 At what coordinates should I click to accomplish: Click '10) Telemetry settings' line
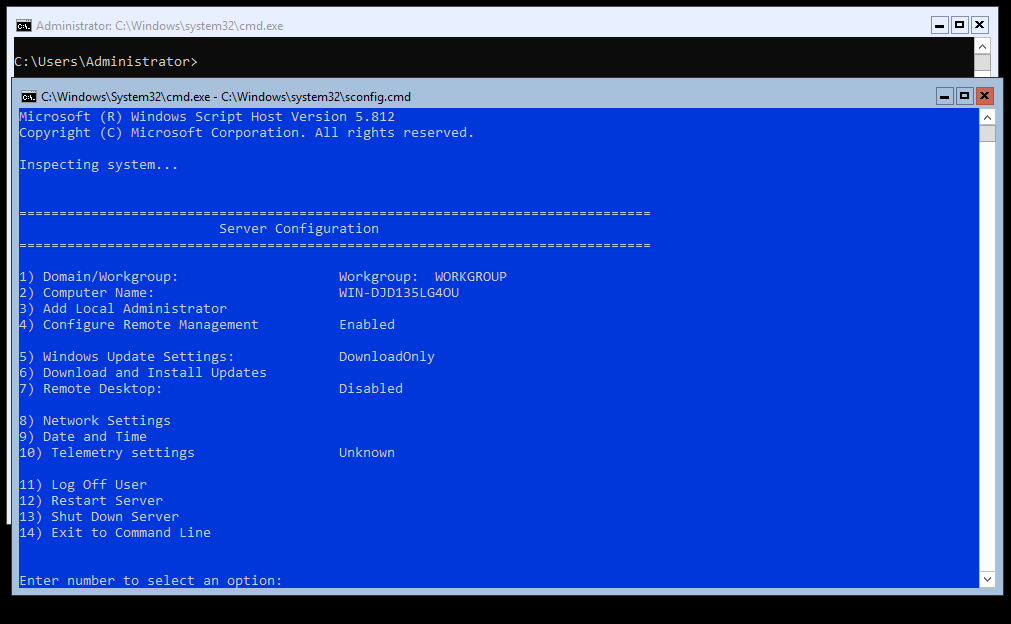click(x=107, y=453)
